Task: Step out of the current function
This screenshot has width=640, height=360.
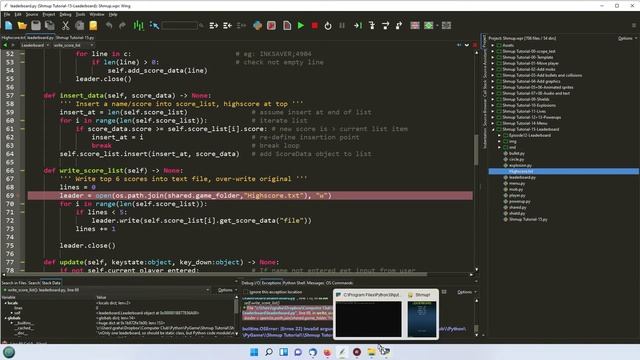Action: click(x=399, y=25)
